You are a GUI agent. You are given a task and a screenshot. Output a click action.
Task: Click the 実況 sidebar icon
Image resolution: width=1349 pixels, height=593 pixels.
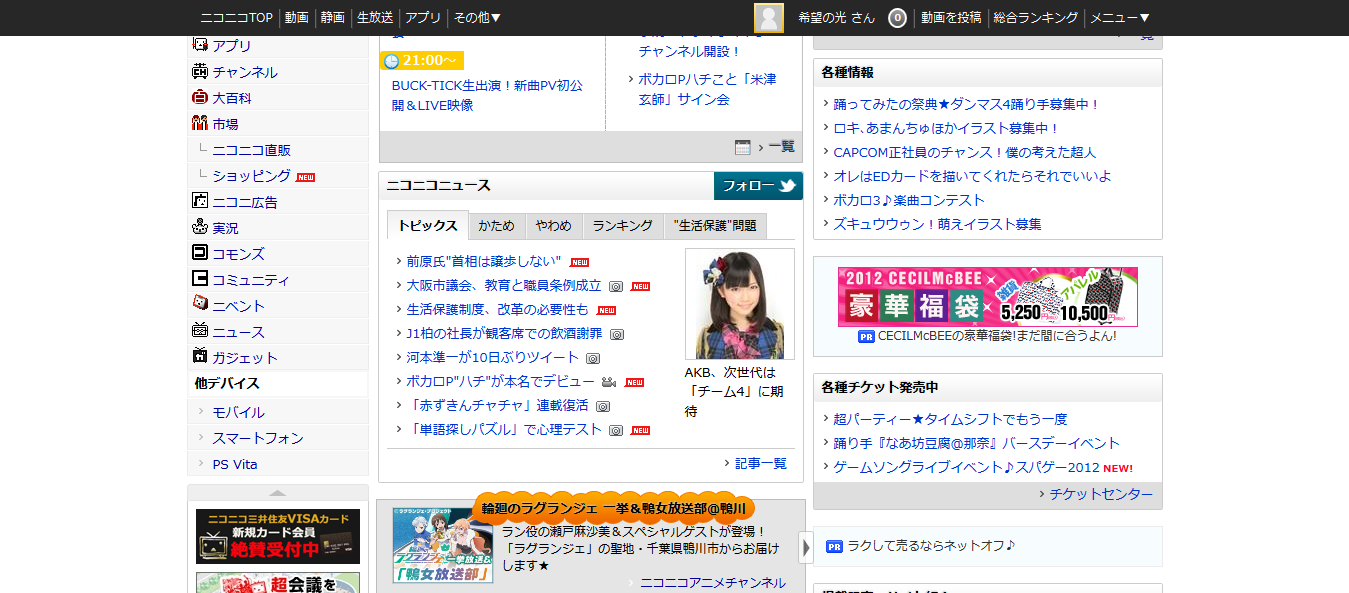(199, 227)
